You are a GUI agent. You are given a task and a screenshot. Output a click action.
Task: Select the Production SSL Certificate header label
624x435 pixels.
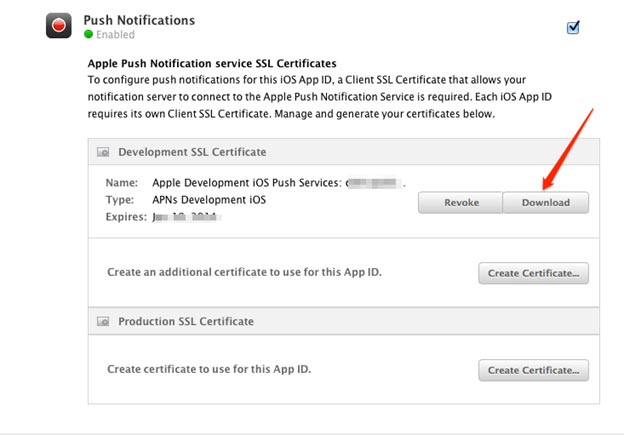point(186,321)
